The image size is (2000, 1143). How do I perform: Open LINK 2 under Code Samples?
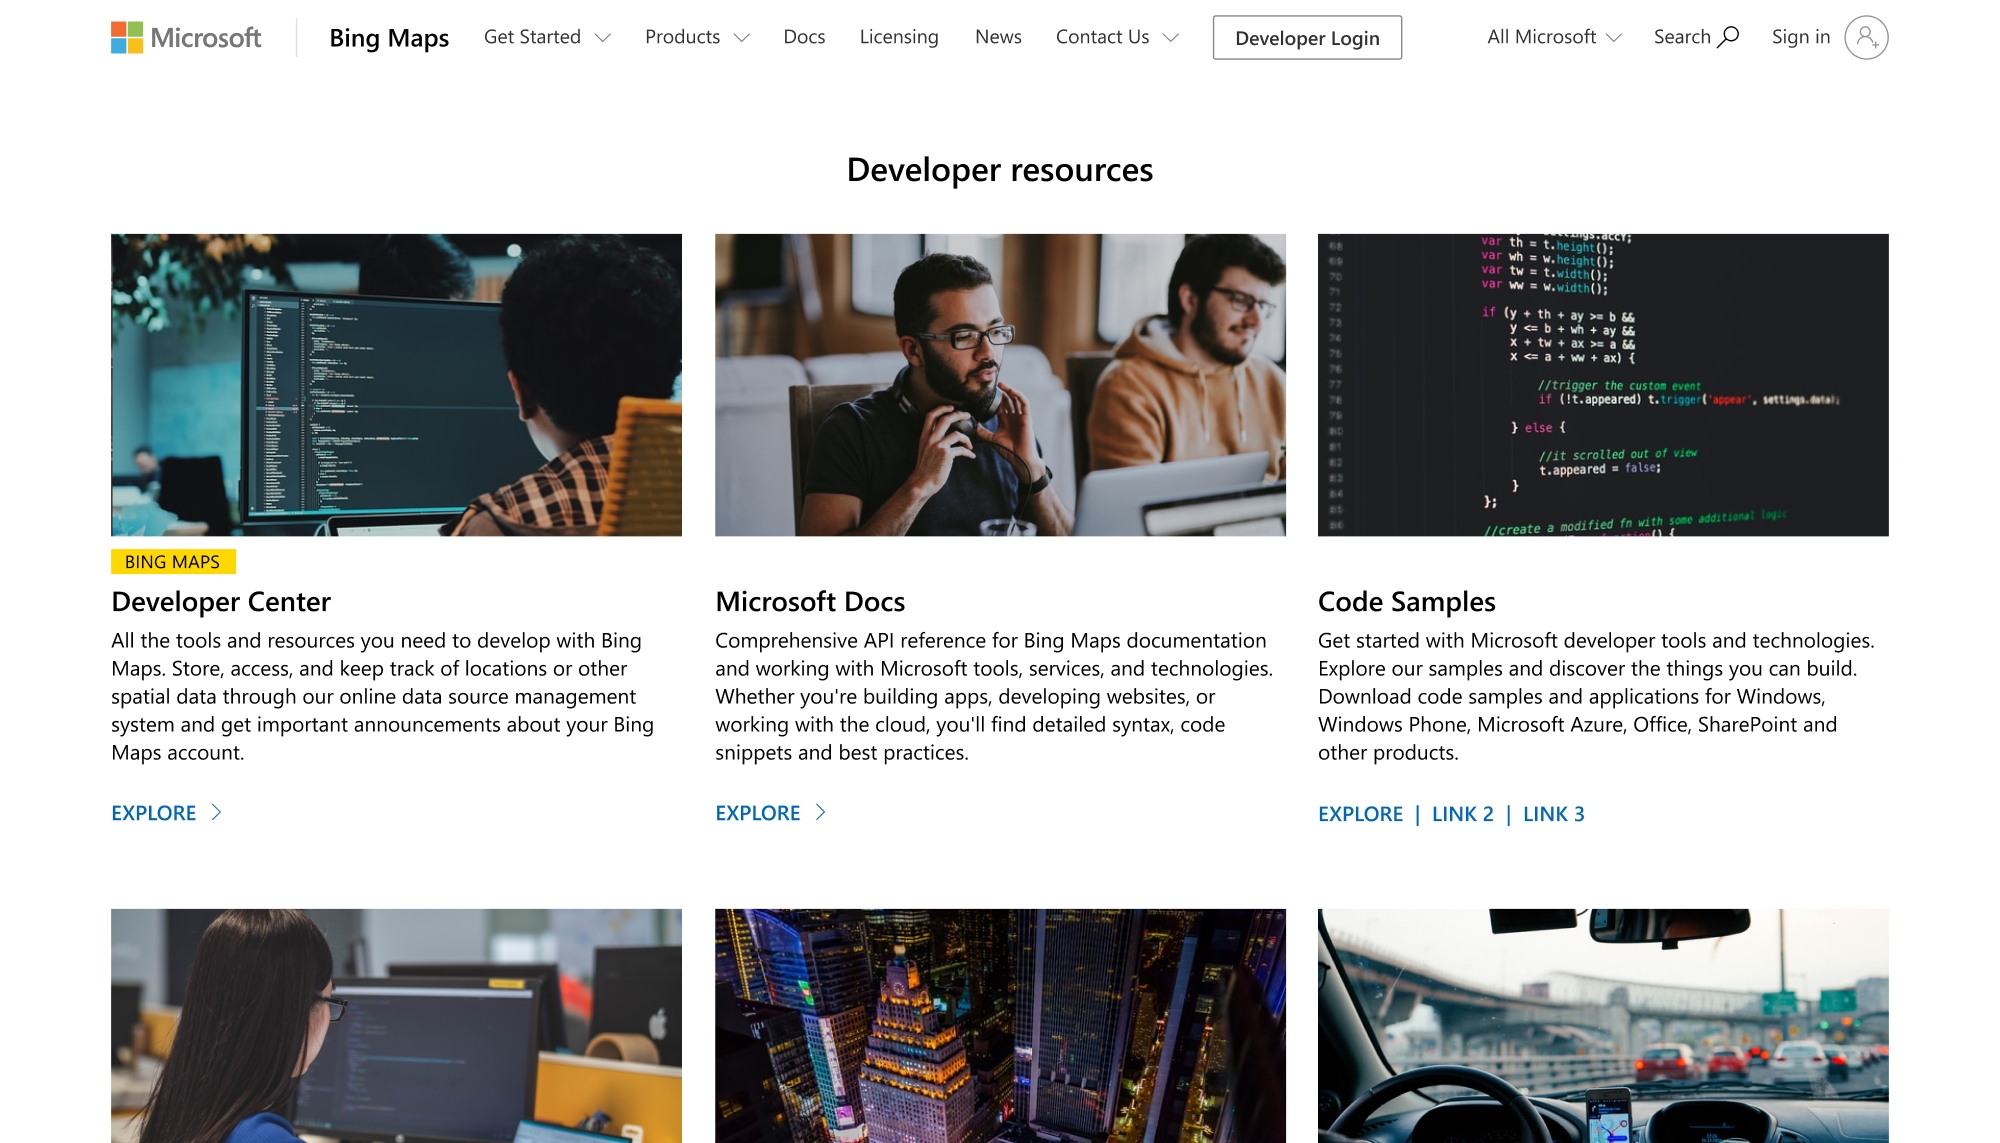click(x=1462, y=814)
